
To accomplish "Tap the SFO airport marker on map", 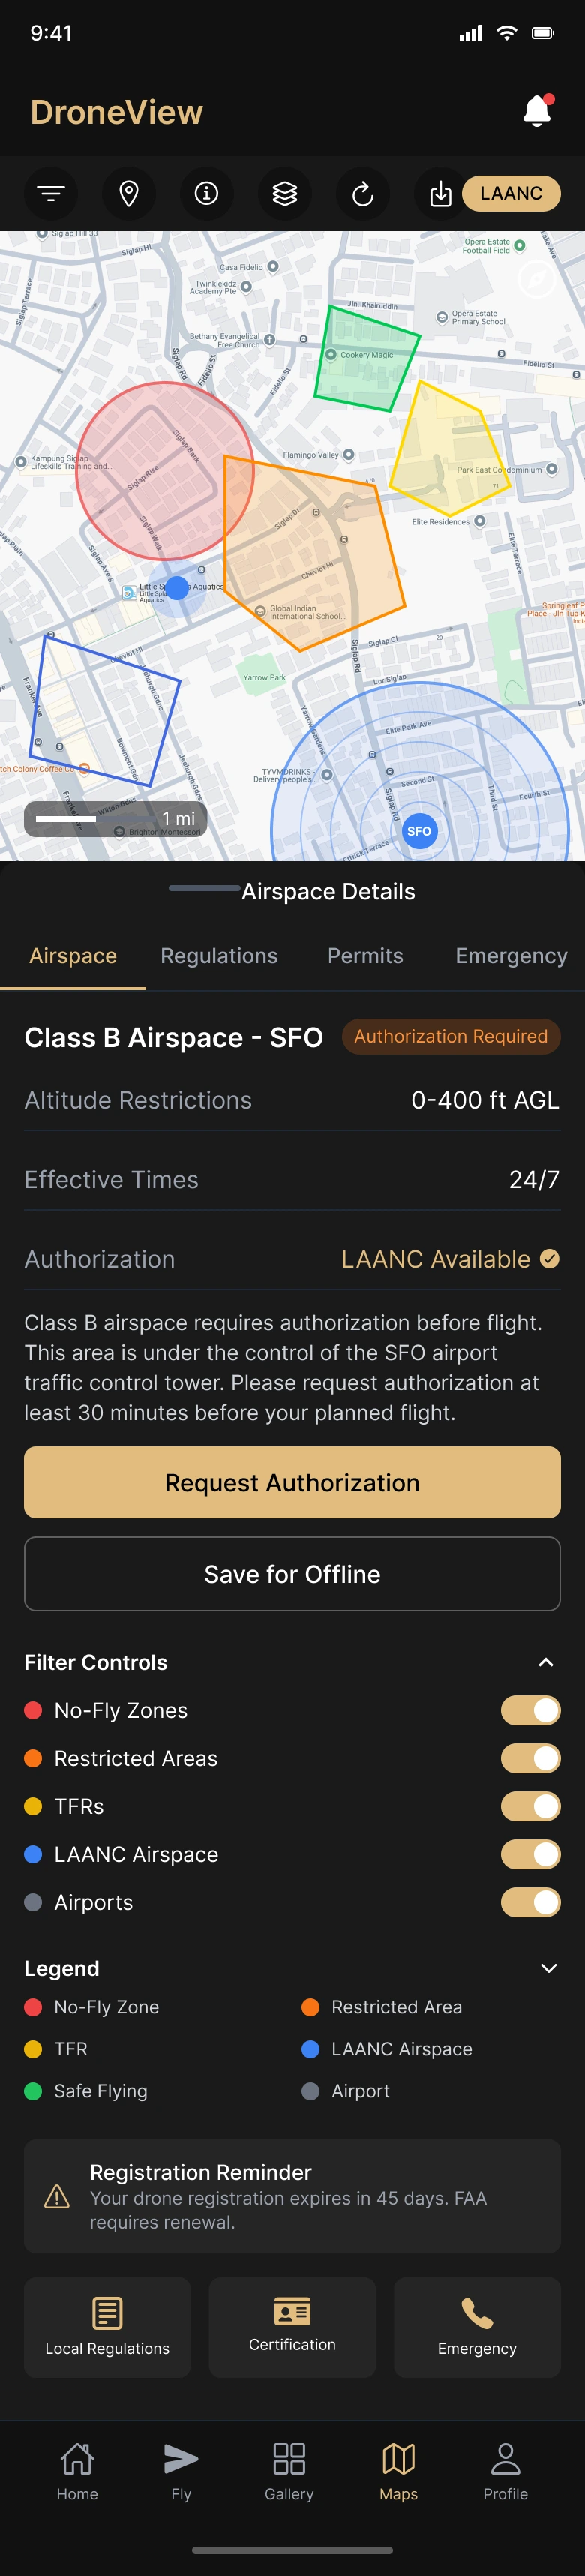I will click(x=419, y=831).
